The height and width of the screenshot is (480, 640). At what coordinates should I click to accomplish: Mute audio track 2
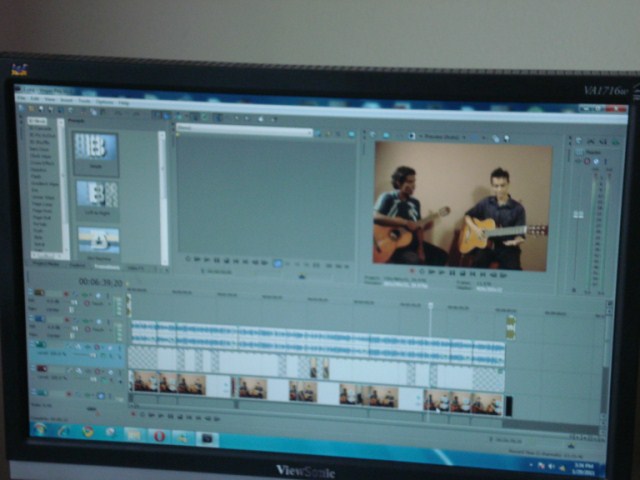98,321
